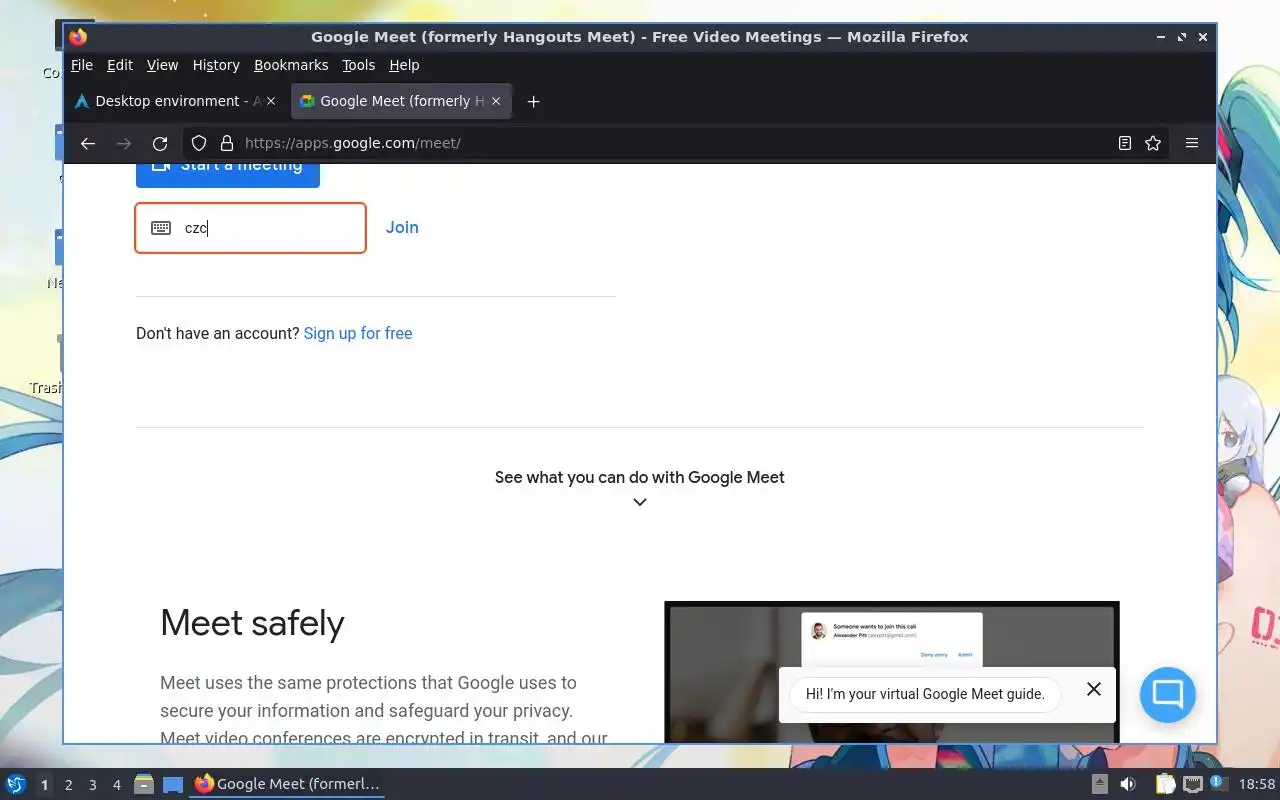This screenshot has height=800, width=1280.
Task: Open the file manager from the taskbar
Action: click(143, 785)
